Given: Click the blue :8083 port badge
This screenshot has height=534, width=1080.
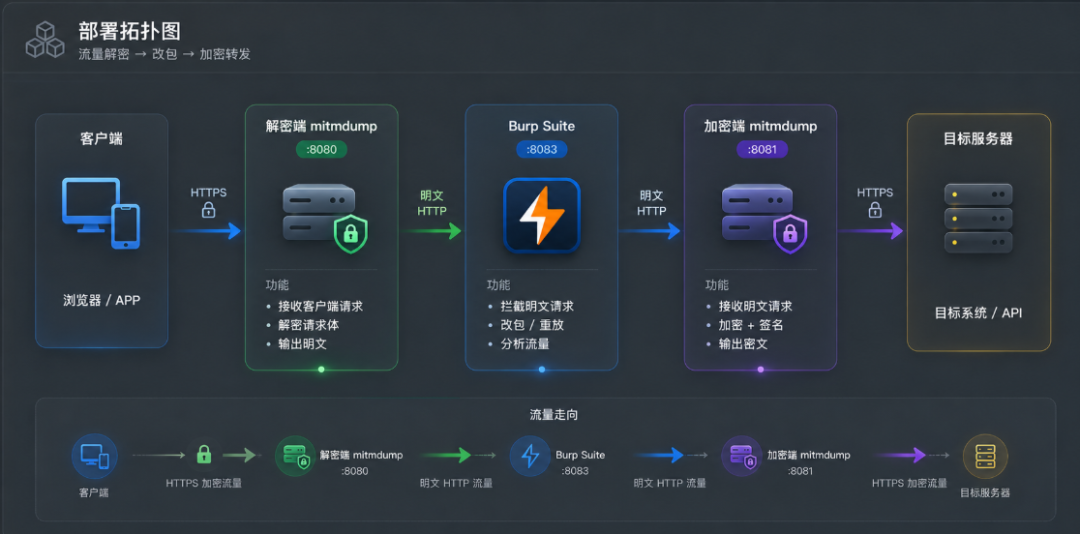Looking at the screenshot, I should pyautogui.click(x=541, y=150).
